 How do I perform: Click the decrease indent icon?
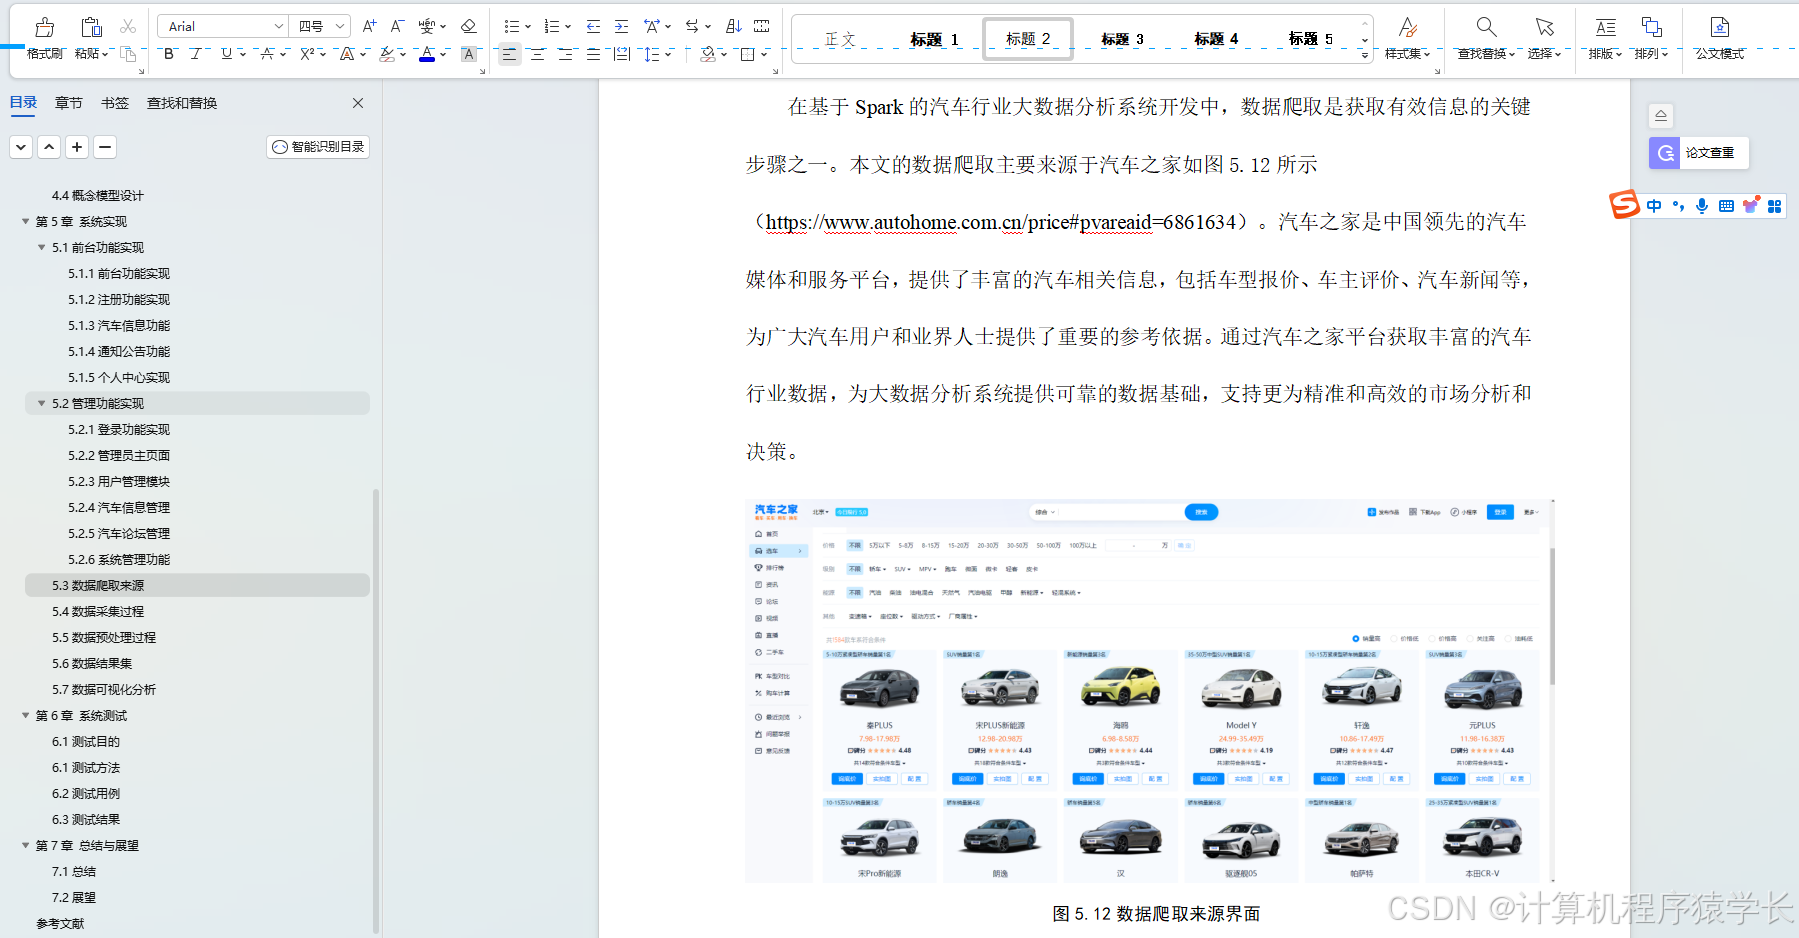[594, 26]
